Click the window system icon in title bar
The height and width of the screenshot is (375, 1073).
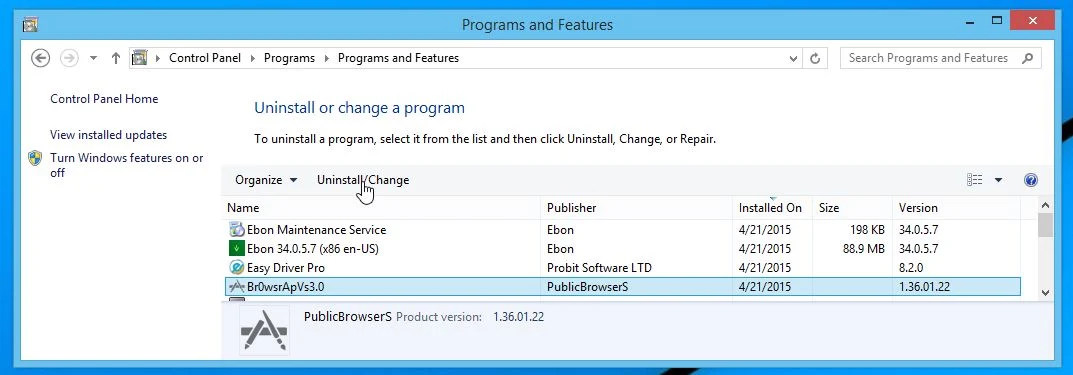[x=29, y=25]
